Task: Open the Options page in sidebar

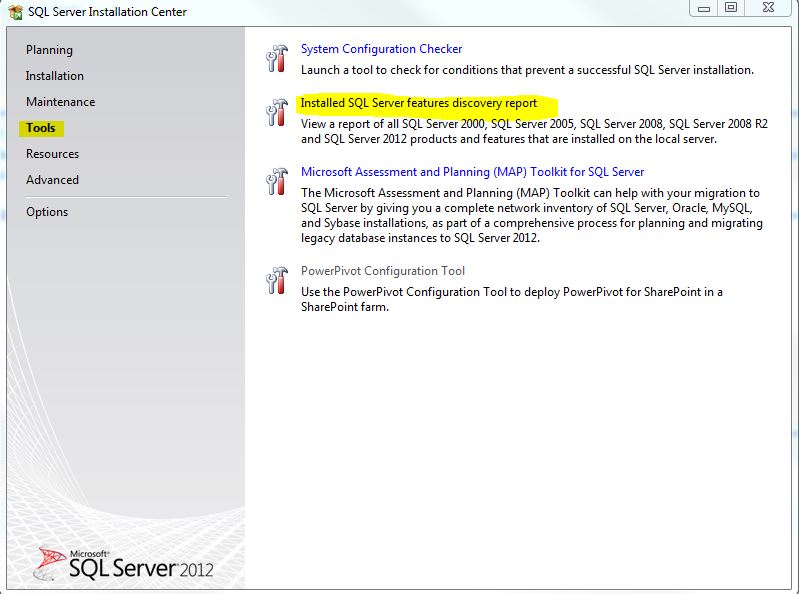Action: coord(47,212)
